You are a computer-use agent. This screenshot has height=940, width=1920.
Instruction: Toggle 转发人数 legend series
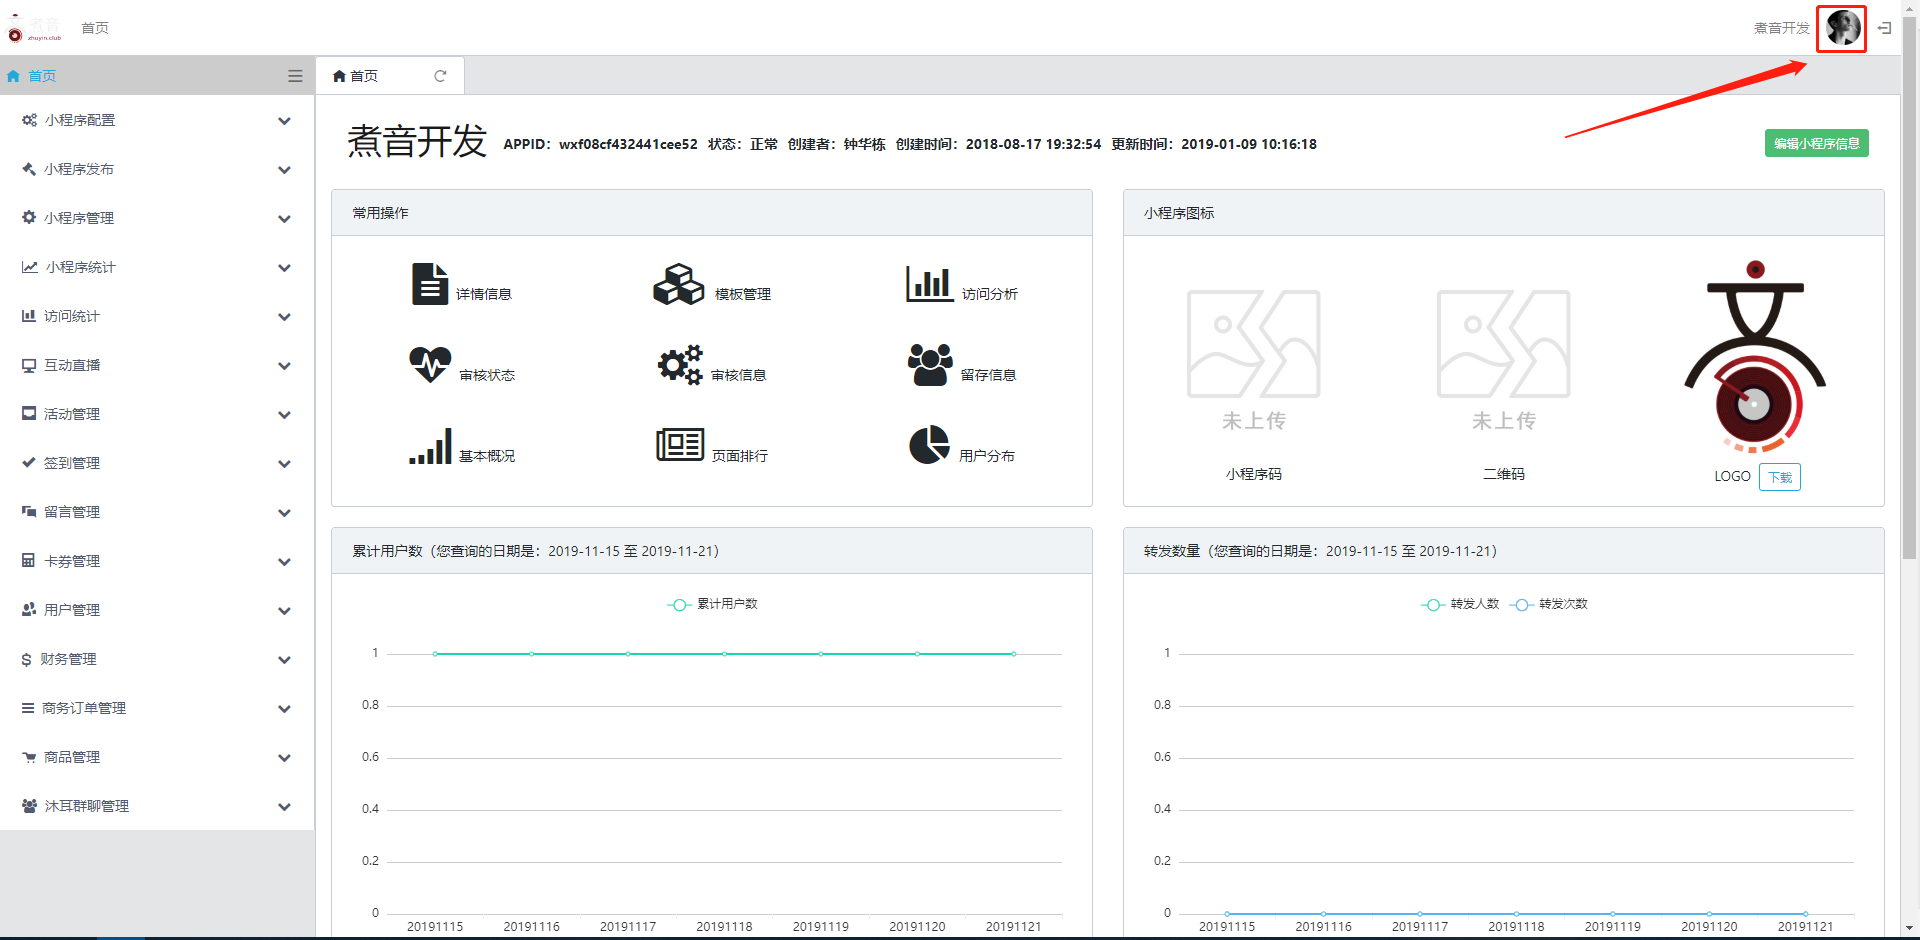[1461, 604]
